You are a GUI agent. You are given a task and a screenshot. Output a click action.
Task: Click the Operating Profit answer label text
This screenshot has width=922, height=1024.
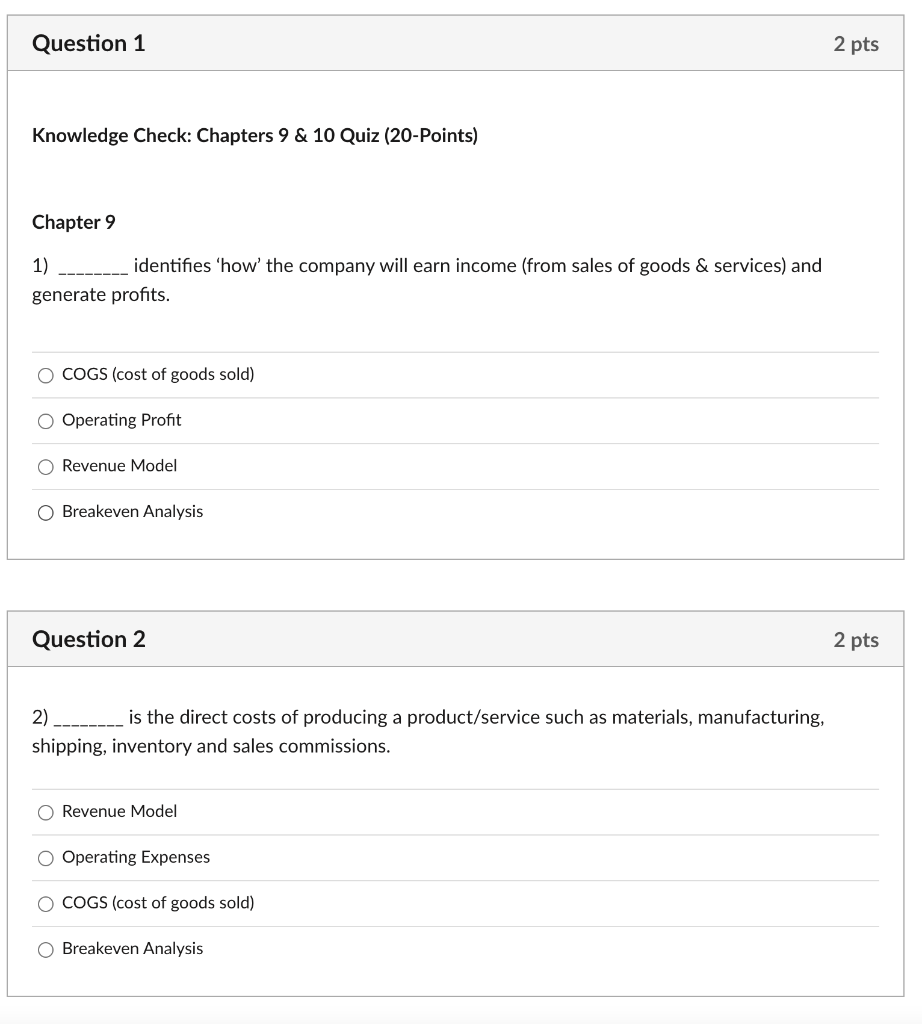(x=121, y=420)
